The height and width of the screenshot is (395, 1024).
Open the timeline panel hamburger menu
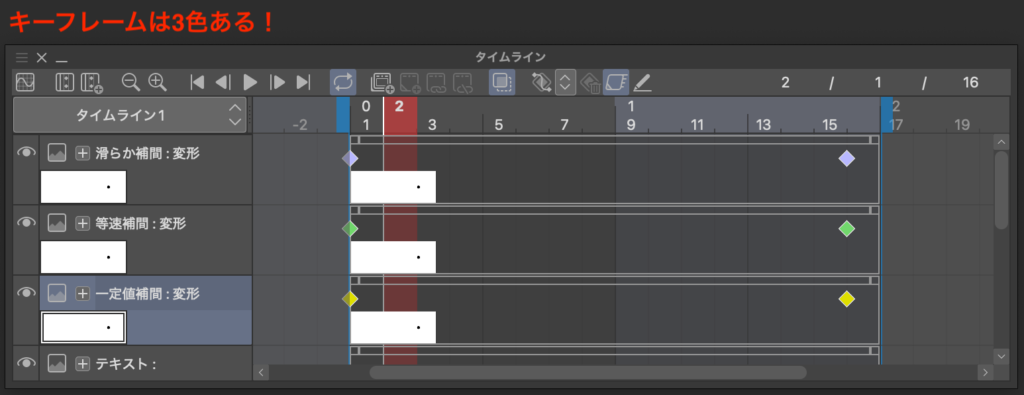(22, 57)
